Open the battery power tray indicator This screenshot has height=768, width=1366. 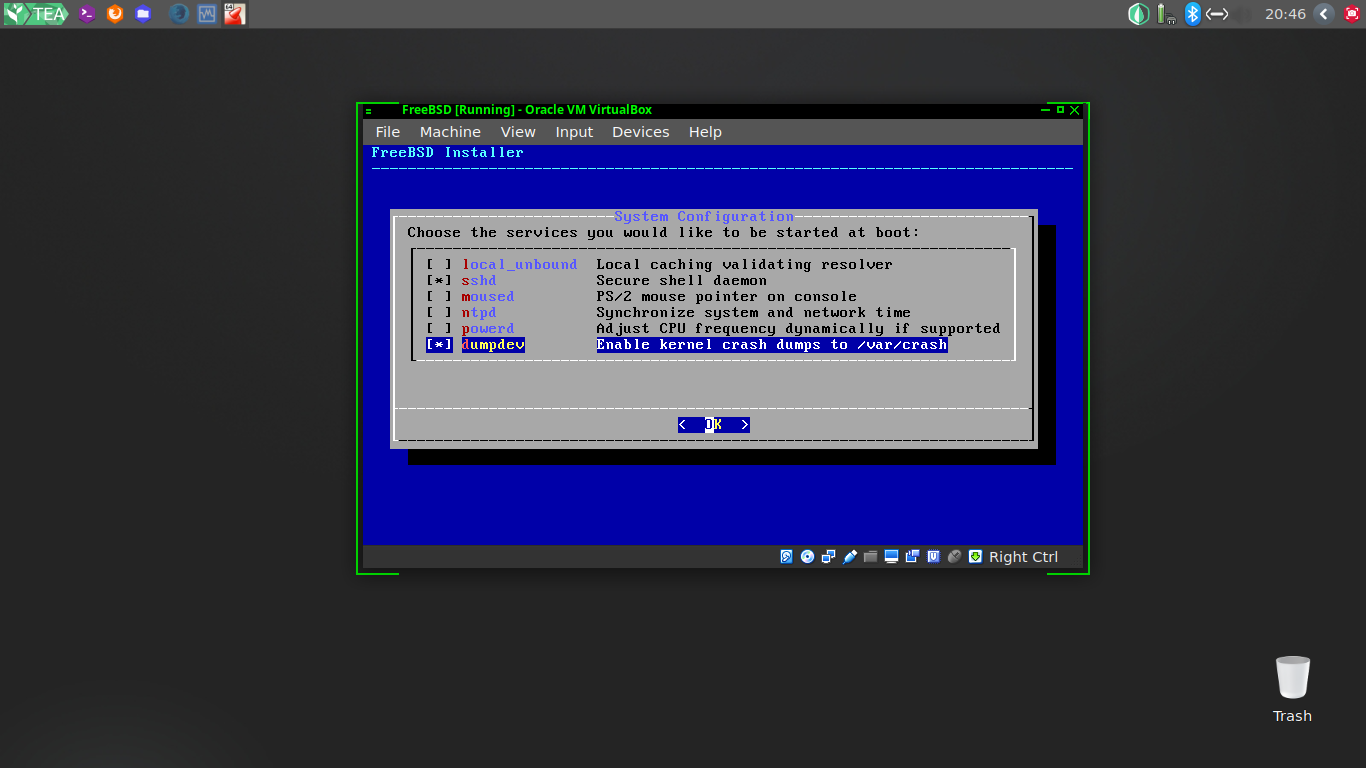click(x=1165, y=14)
